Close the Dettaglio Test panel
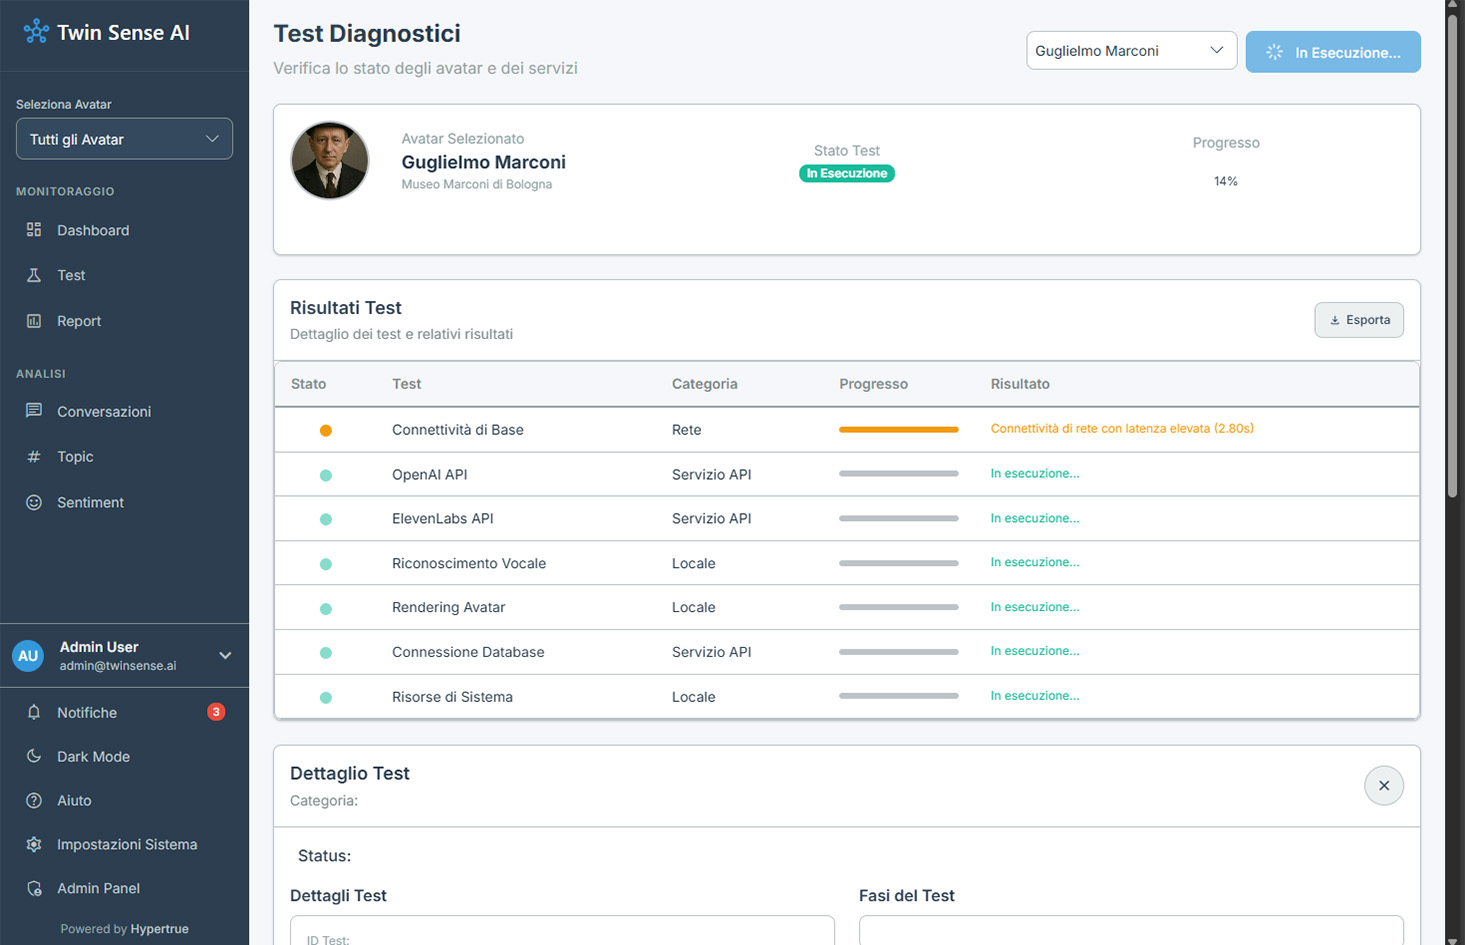 (x=1383, y=785)
